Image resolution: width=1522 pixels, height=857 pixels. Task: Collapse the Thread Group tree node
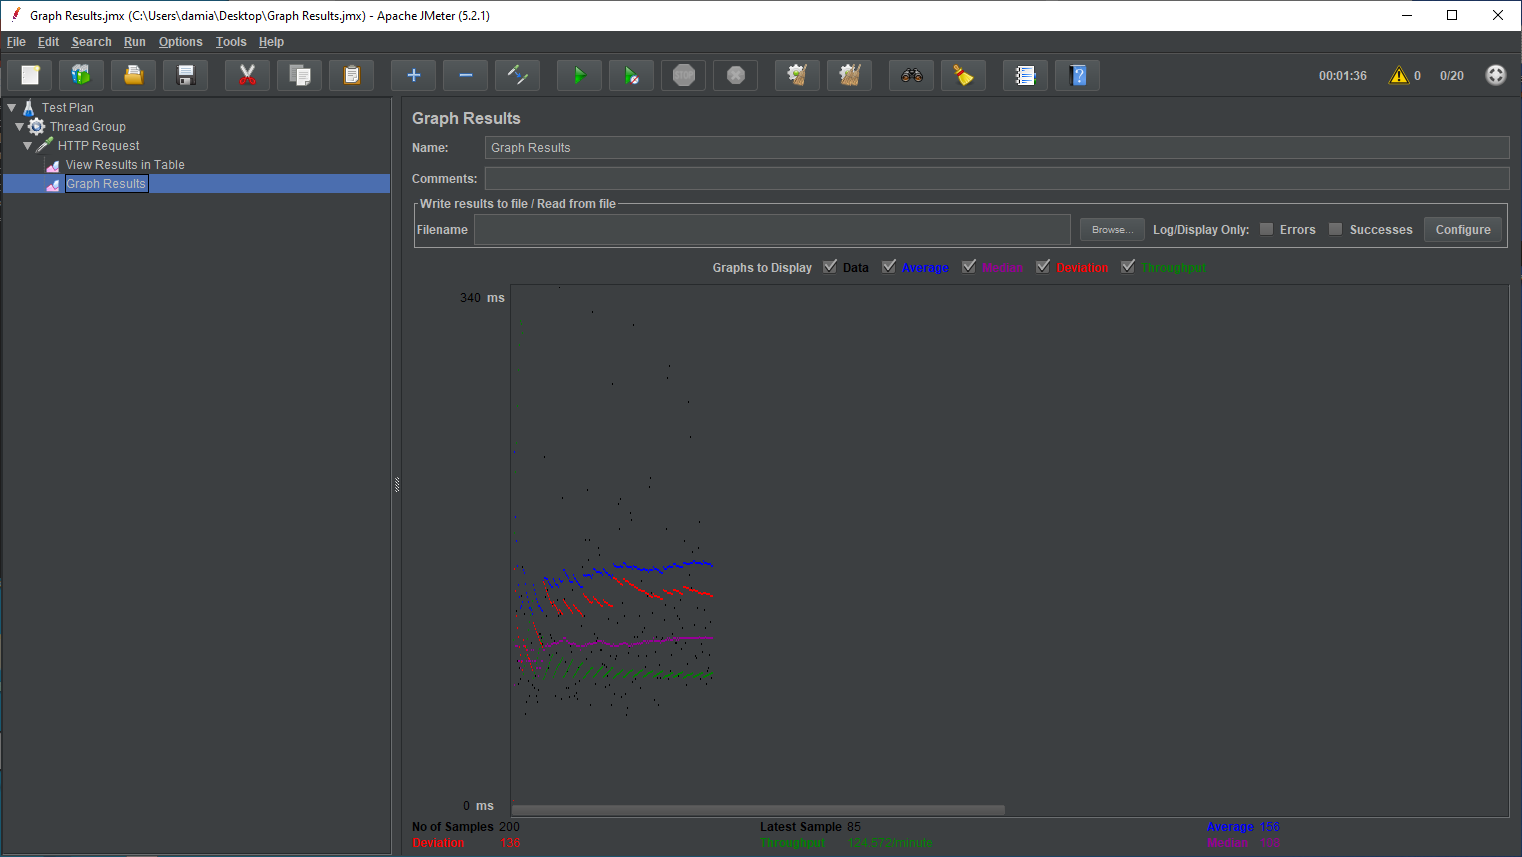tap(20, 126)
